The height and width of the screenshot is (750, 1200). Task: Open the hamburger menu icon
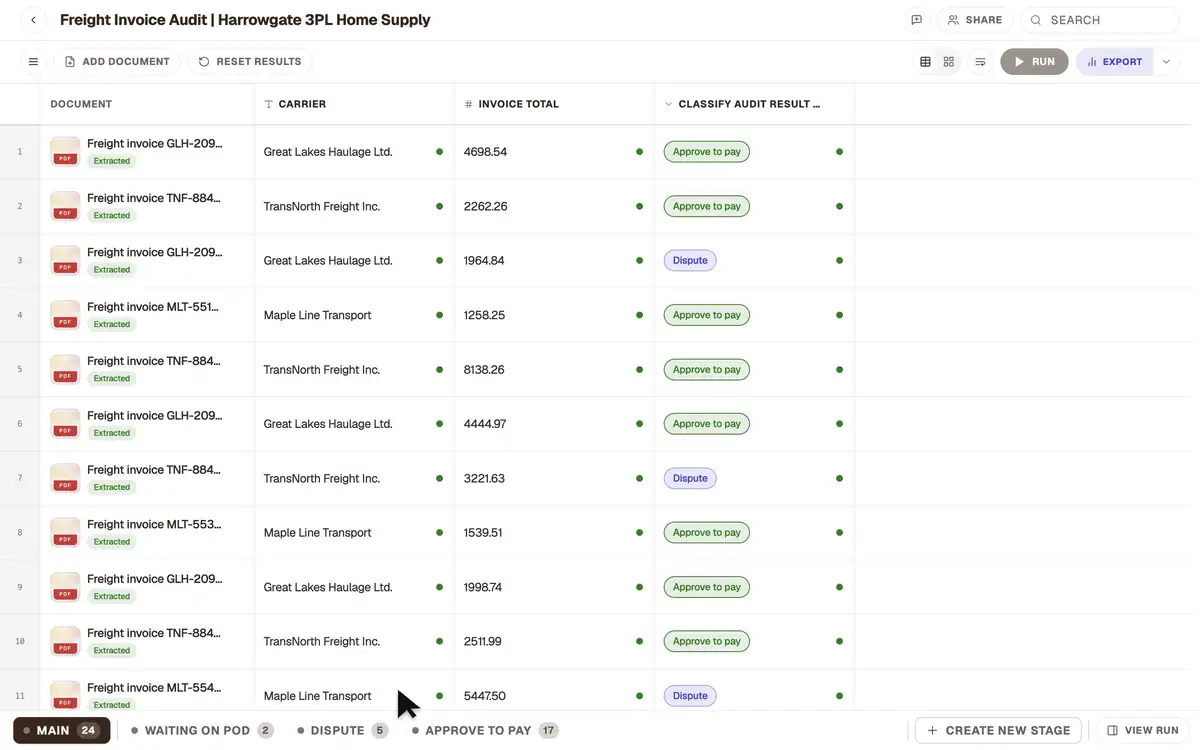[33, 62]
